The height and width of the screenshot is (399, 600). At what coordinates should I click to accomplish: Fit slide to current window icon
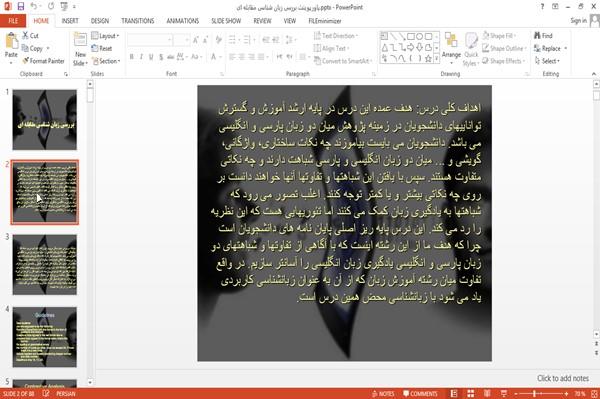pos(594,394)
